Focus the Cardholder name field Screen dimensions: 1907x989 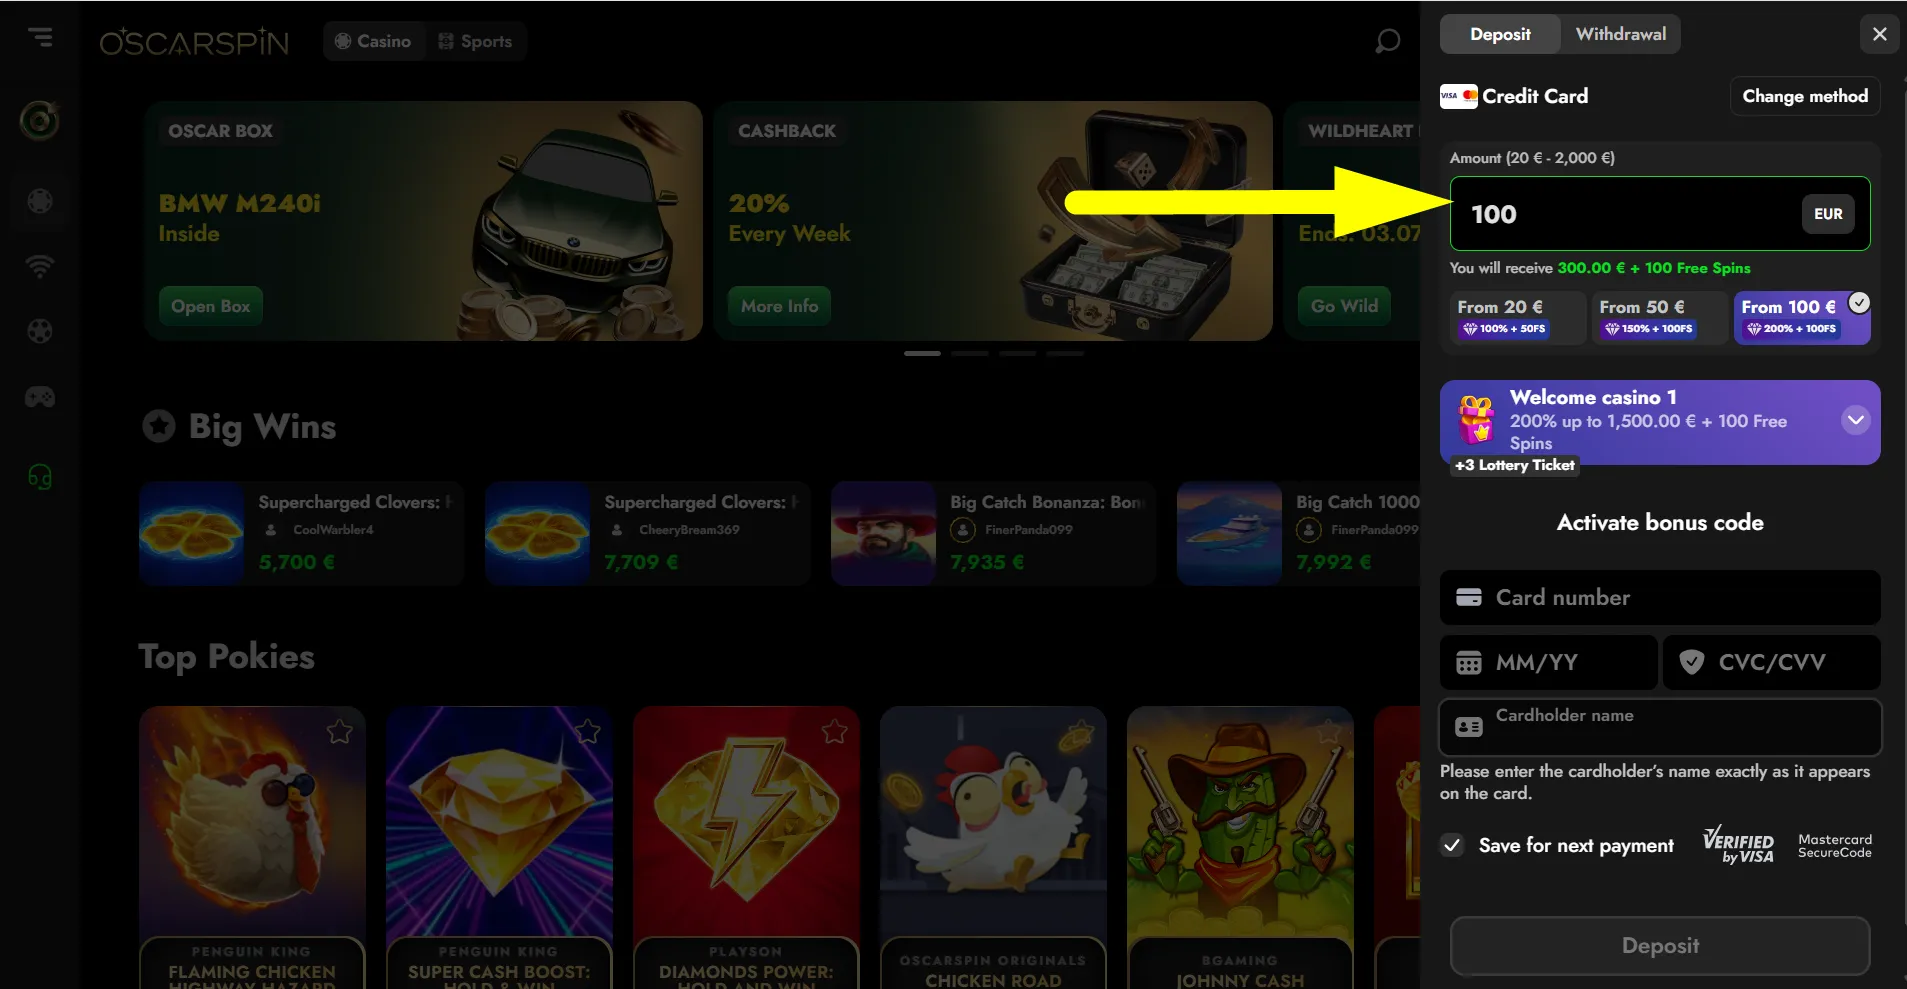tap(1660, 727)
